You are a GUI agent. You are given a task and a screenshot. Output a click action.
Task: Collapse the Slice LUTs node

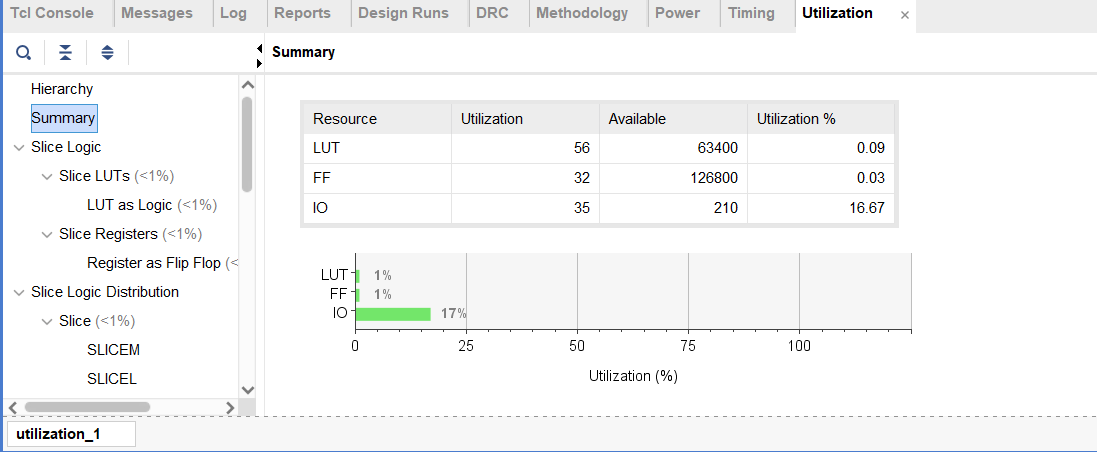pyautogui.click(x=47, y=177)
